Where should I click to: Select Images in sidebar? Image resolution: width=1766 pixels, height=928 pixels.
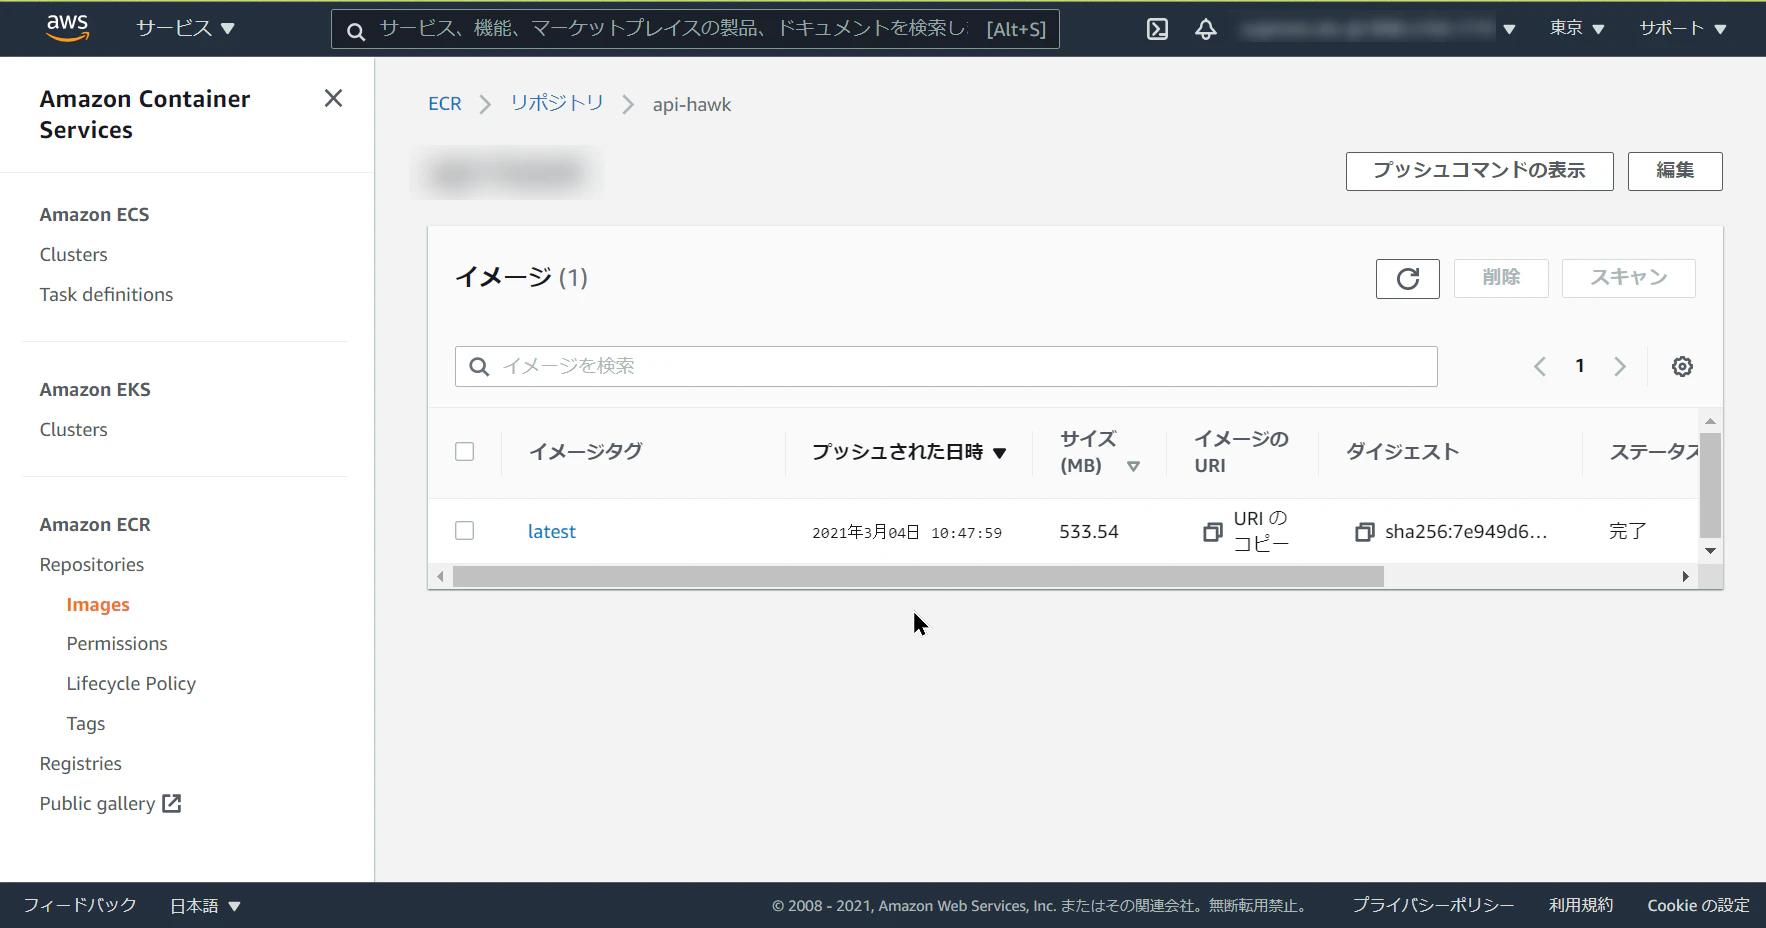click(x=98, y=605)
